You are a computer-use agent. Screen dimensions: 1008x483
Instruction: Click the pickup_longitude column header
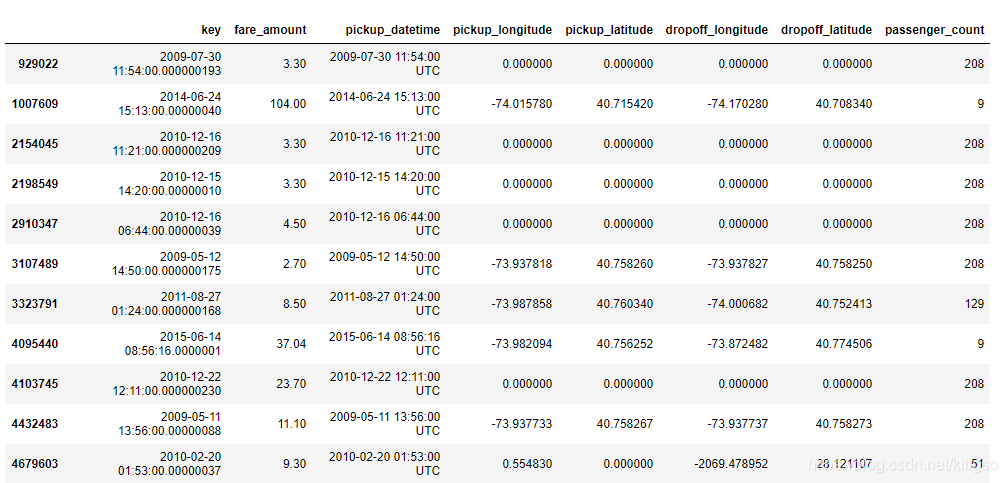(503, 30)
